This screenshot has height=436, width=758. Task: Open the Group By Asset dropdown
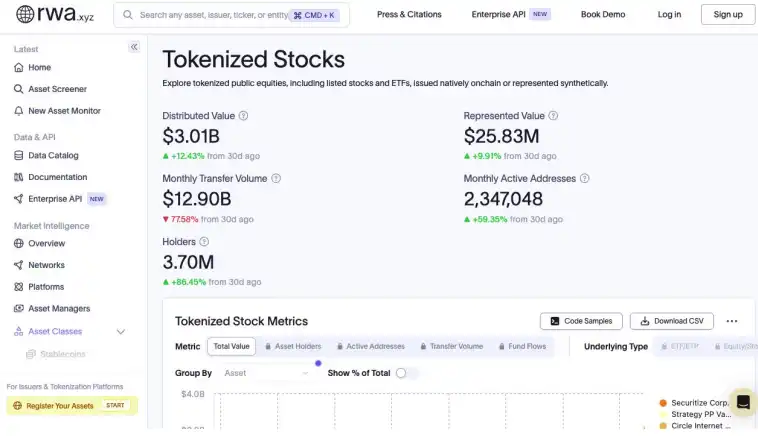(x=266, y=373)
